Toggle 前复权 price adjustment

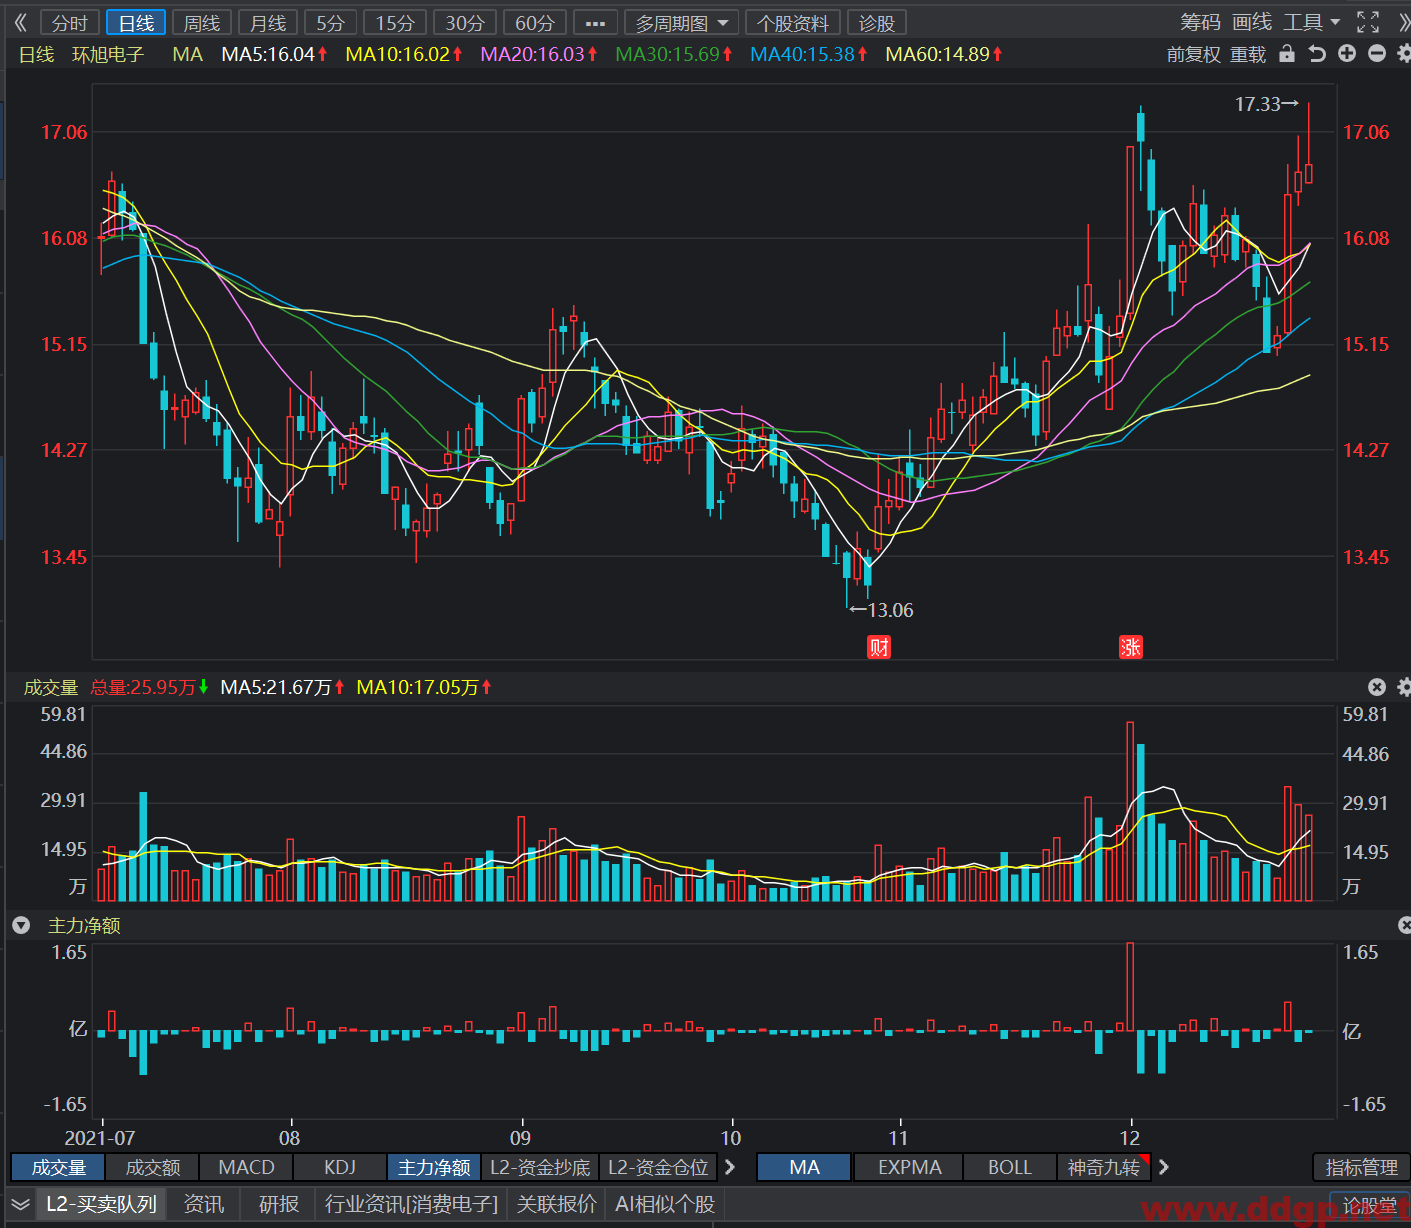point(1194,54)
